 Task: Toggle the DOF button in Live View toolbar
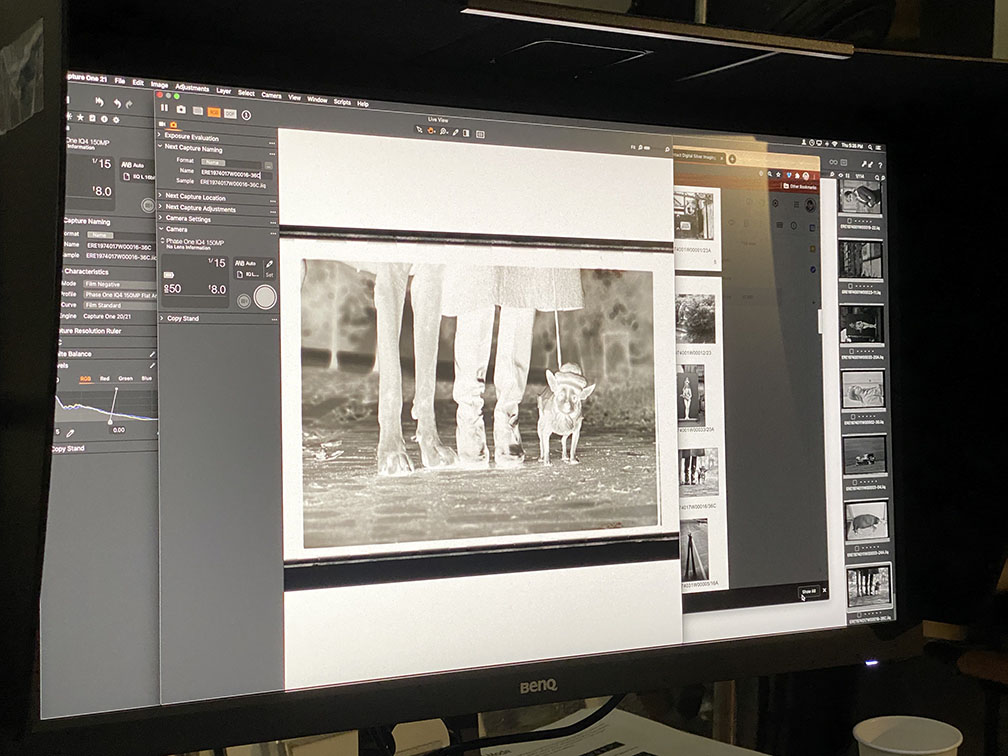(230, 114)
